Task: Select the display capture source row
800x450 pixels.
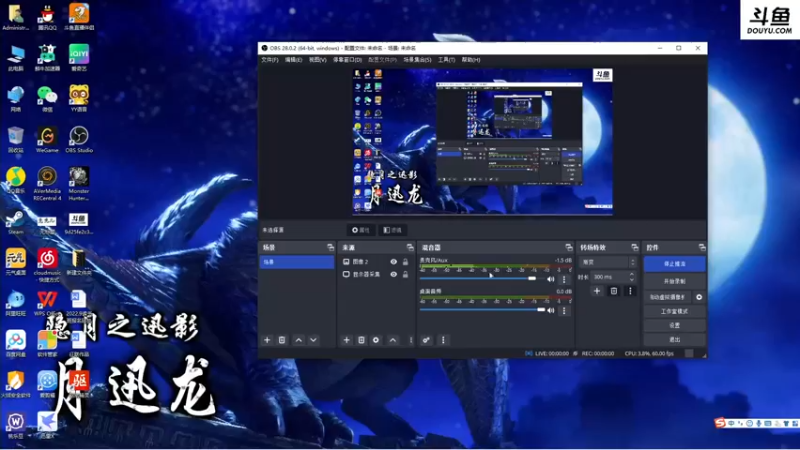Action: (376, 274)
